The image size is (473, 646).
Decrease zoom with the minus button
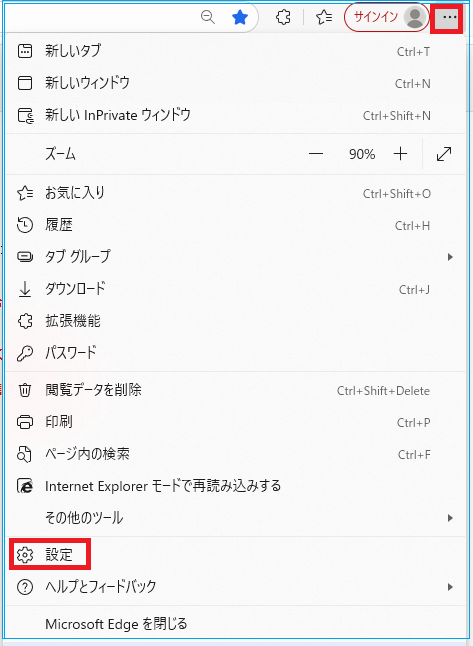coord(316,154)
